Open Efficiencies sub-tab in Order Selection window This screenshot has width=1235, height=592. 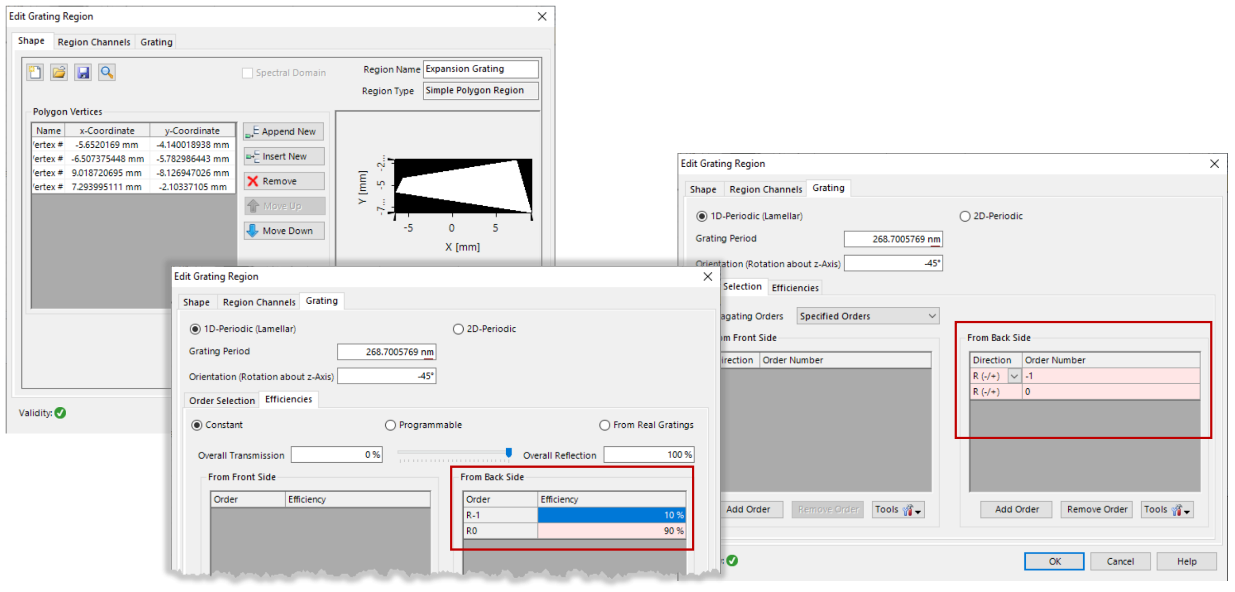(795, 287)
